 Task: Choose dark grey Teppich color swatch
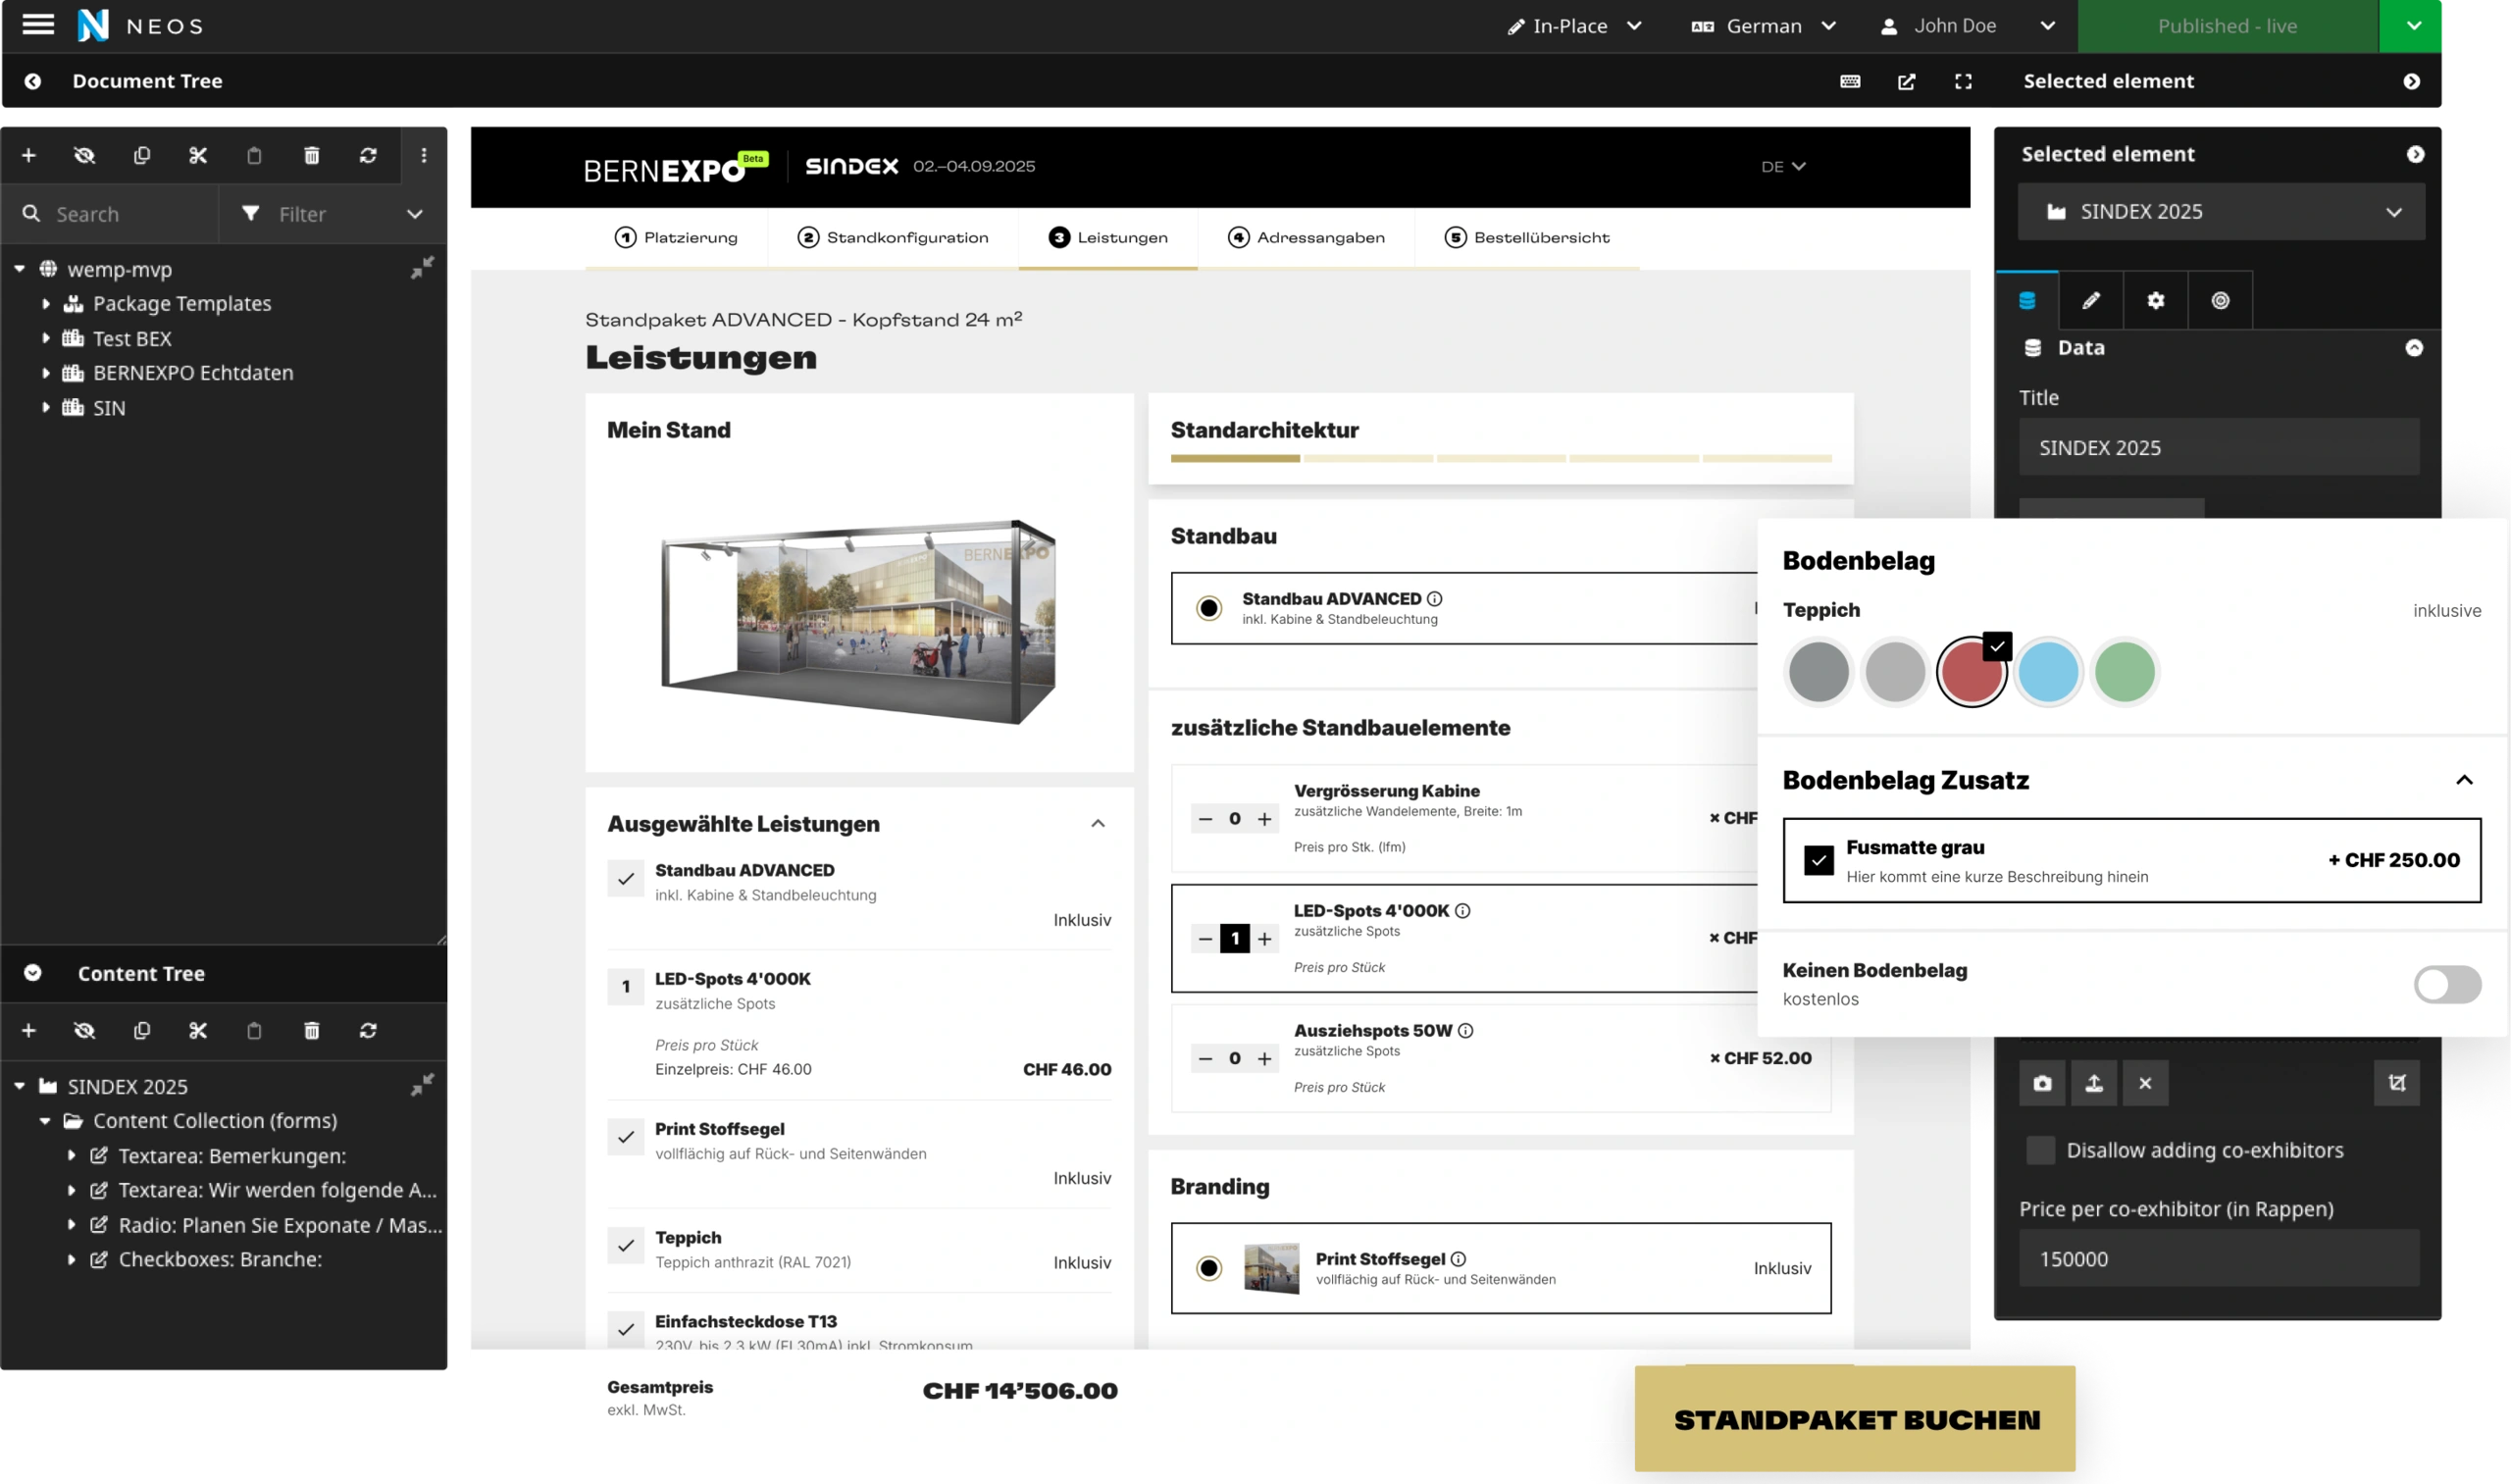(x=1819, y=671)
